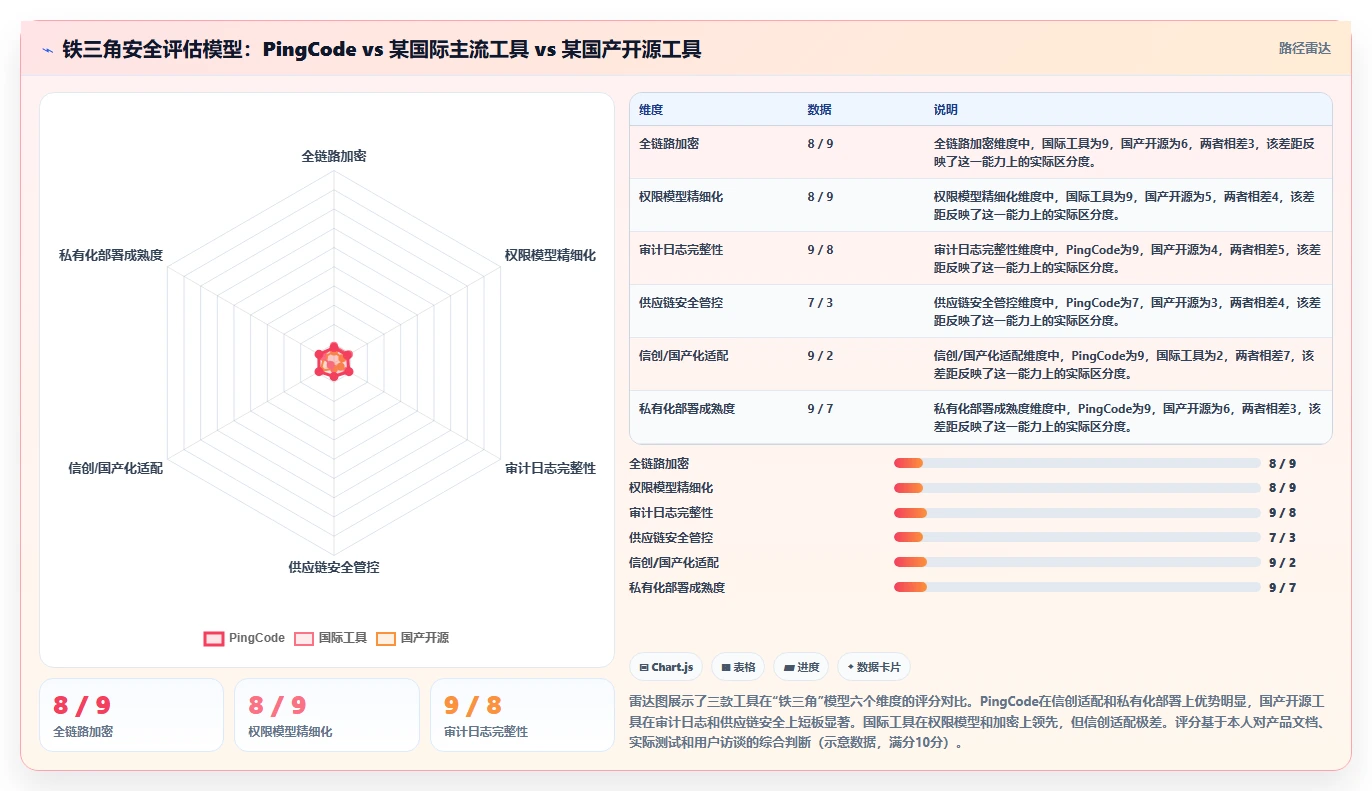Image resolution: width=1372 pixels, height=791 pixels.
Task: Click the radar data polygon at chart center
Action: pyautogui.click(x=334, y=362)
